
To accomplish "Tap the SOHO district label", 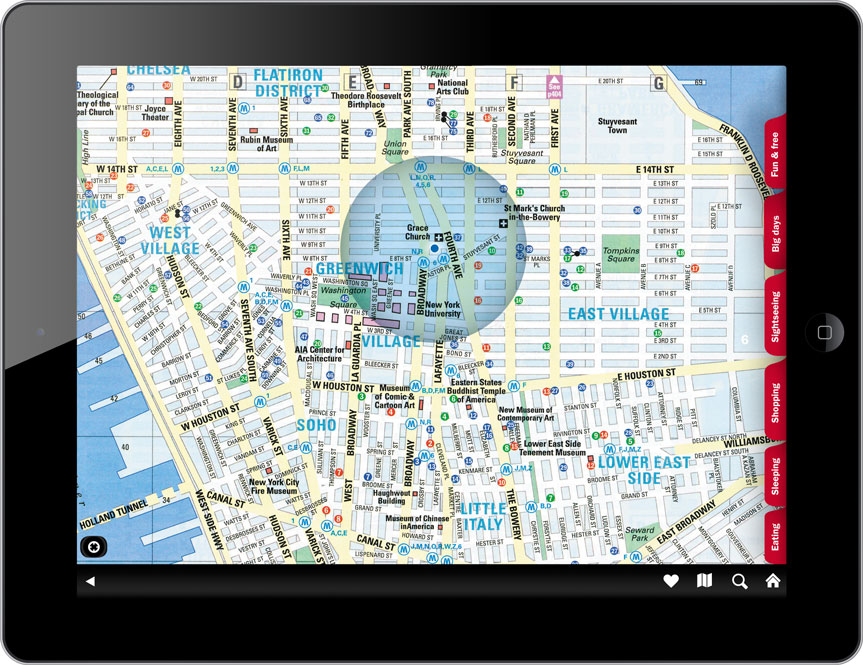I will point(316,425).
